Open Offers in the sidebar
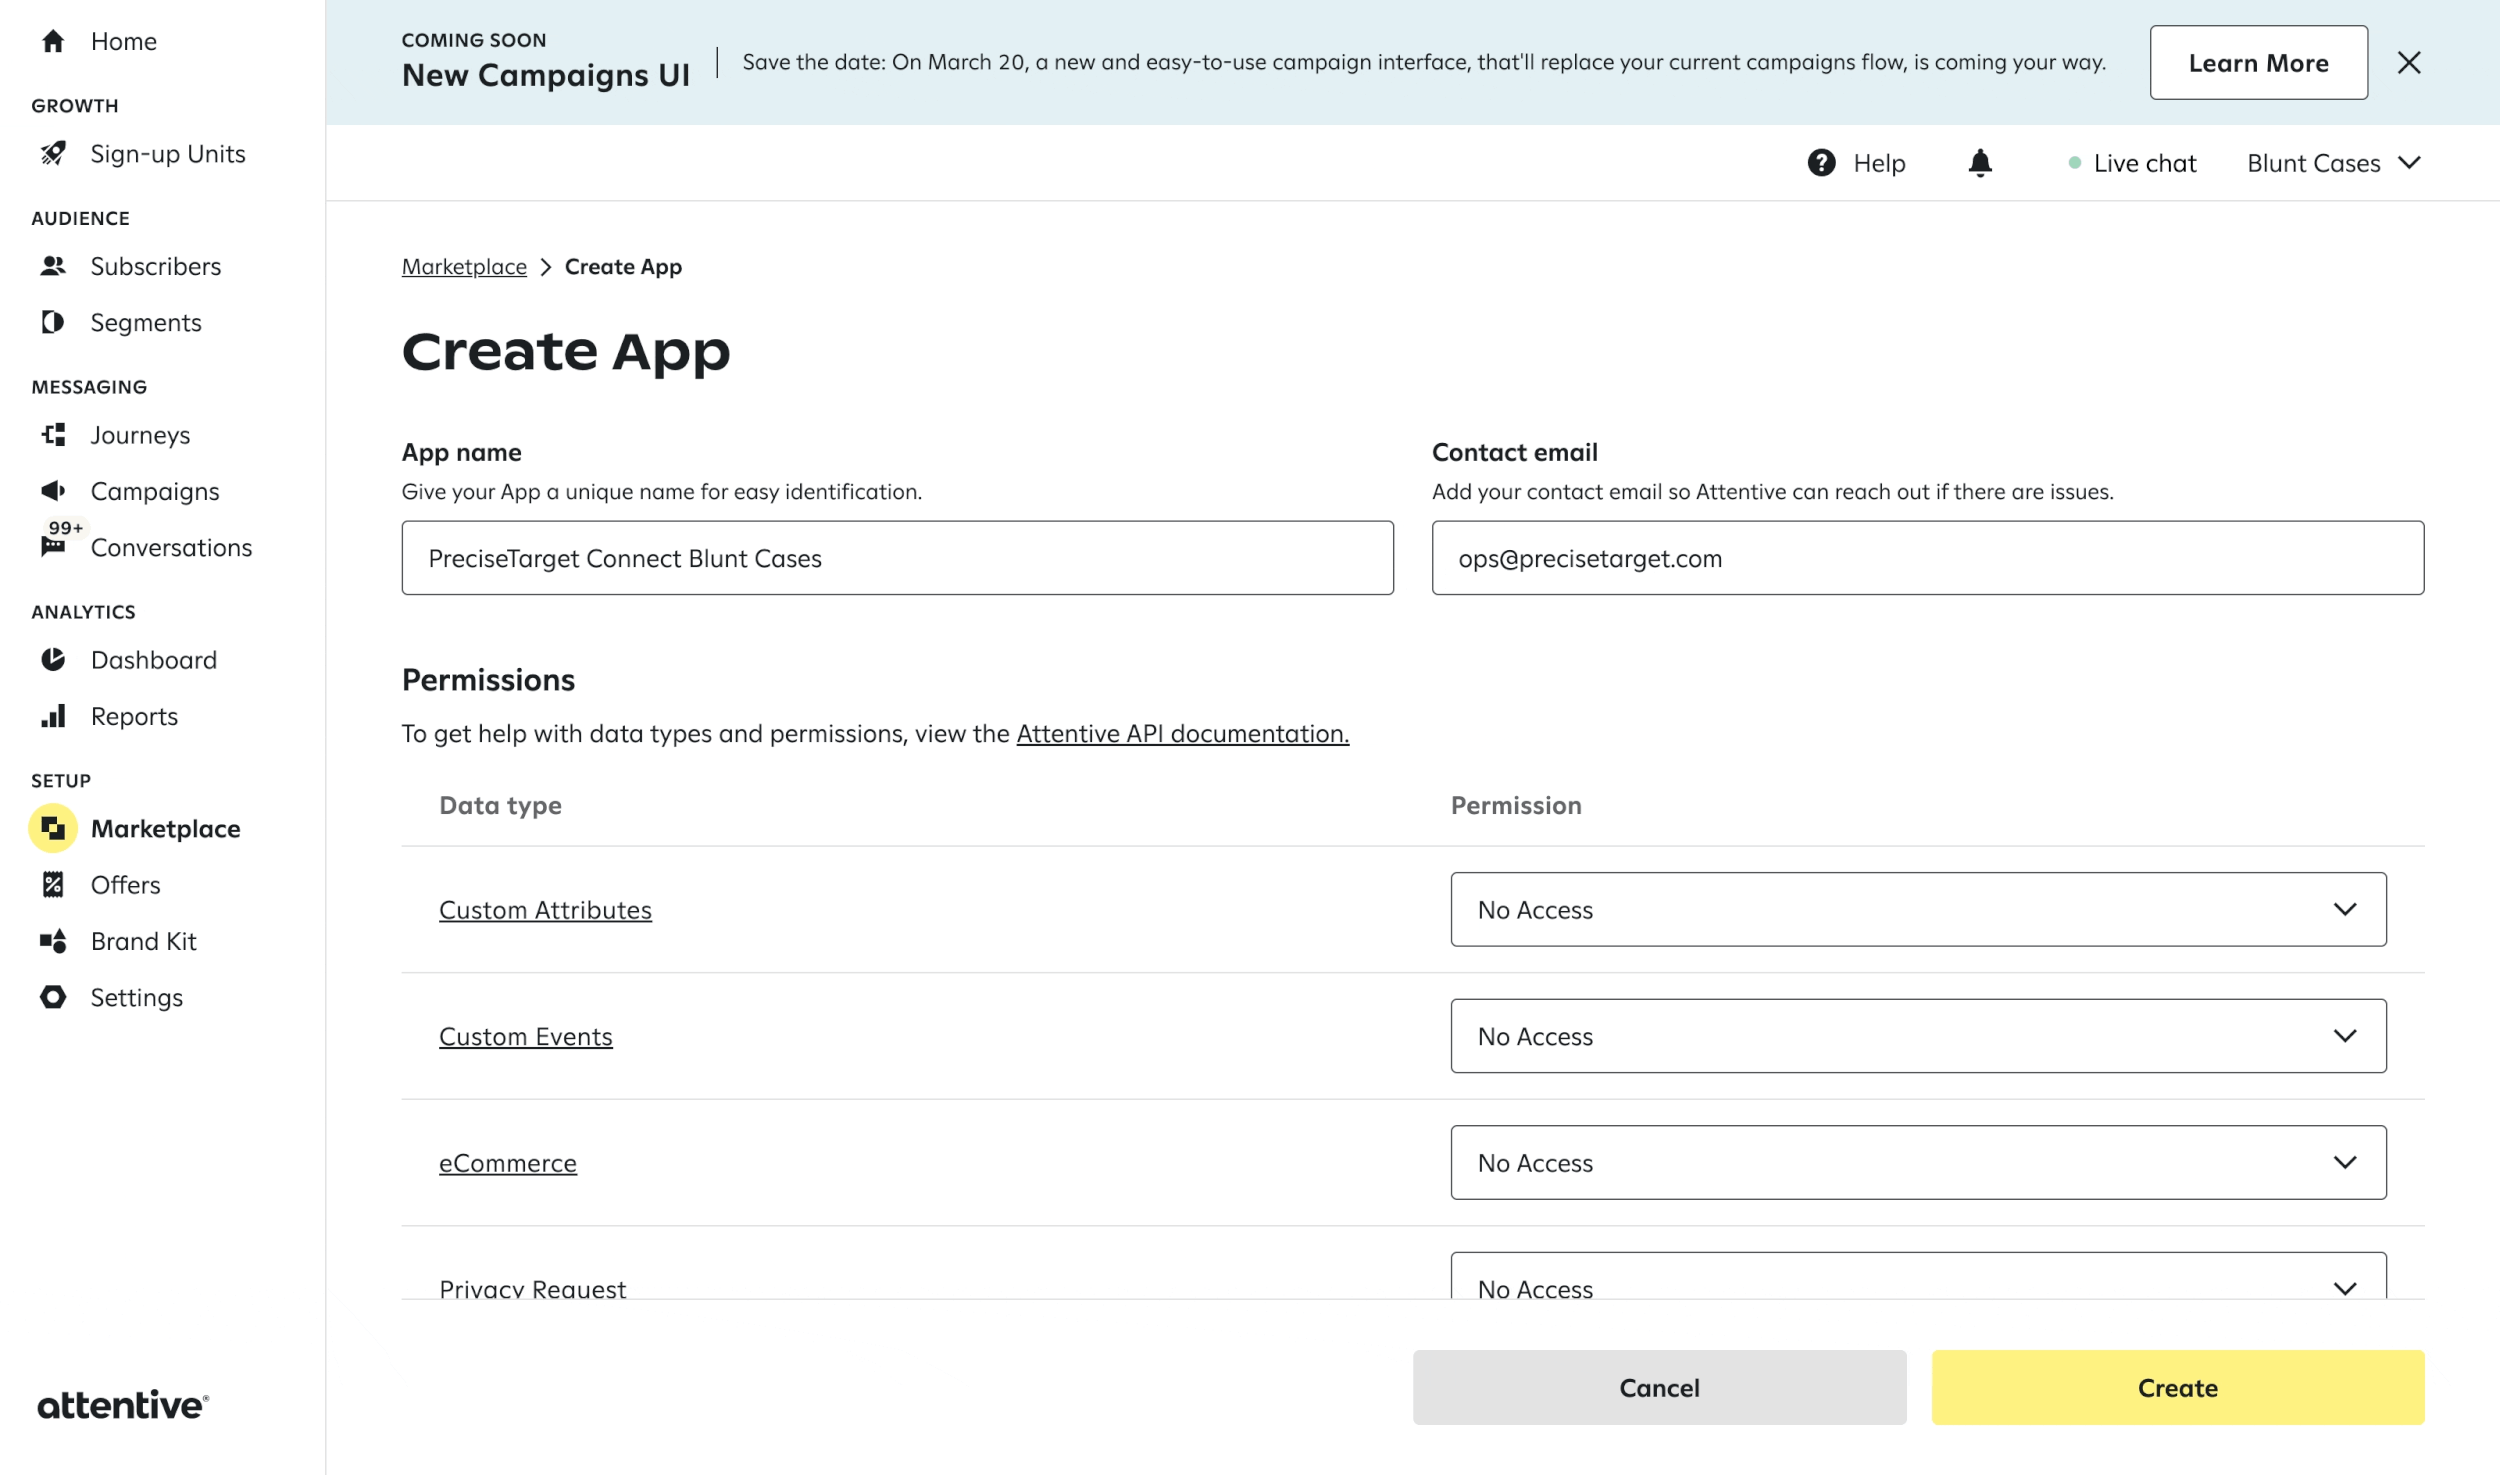 coord(125,885)
